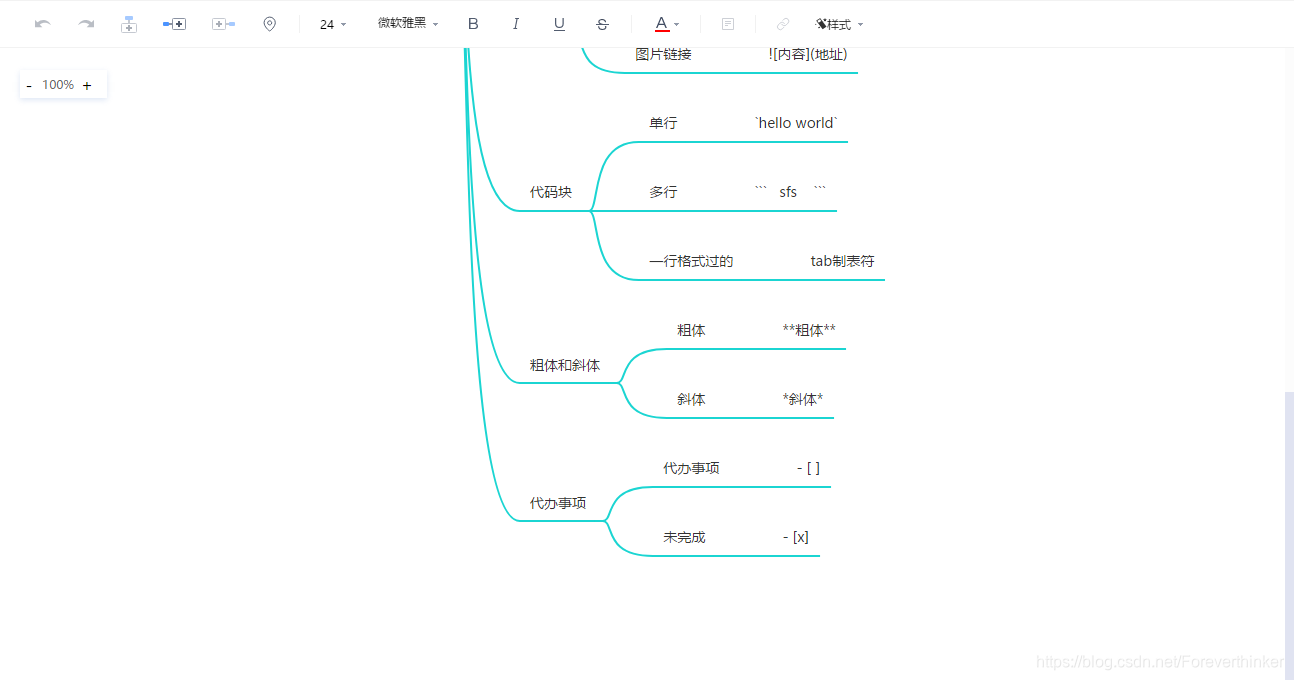The height and width of the screenshot is (680, 1294).
Task: Select the 代码块 node
Action: click(x=551, y=192)
